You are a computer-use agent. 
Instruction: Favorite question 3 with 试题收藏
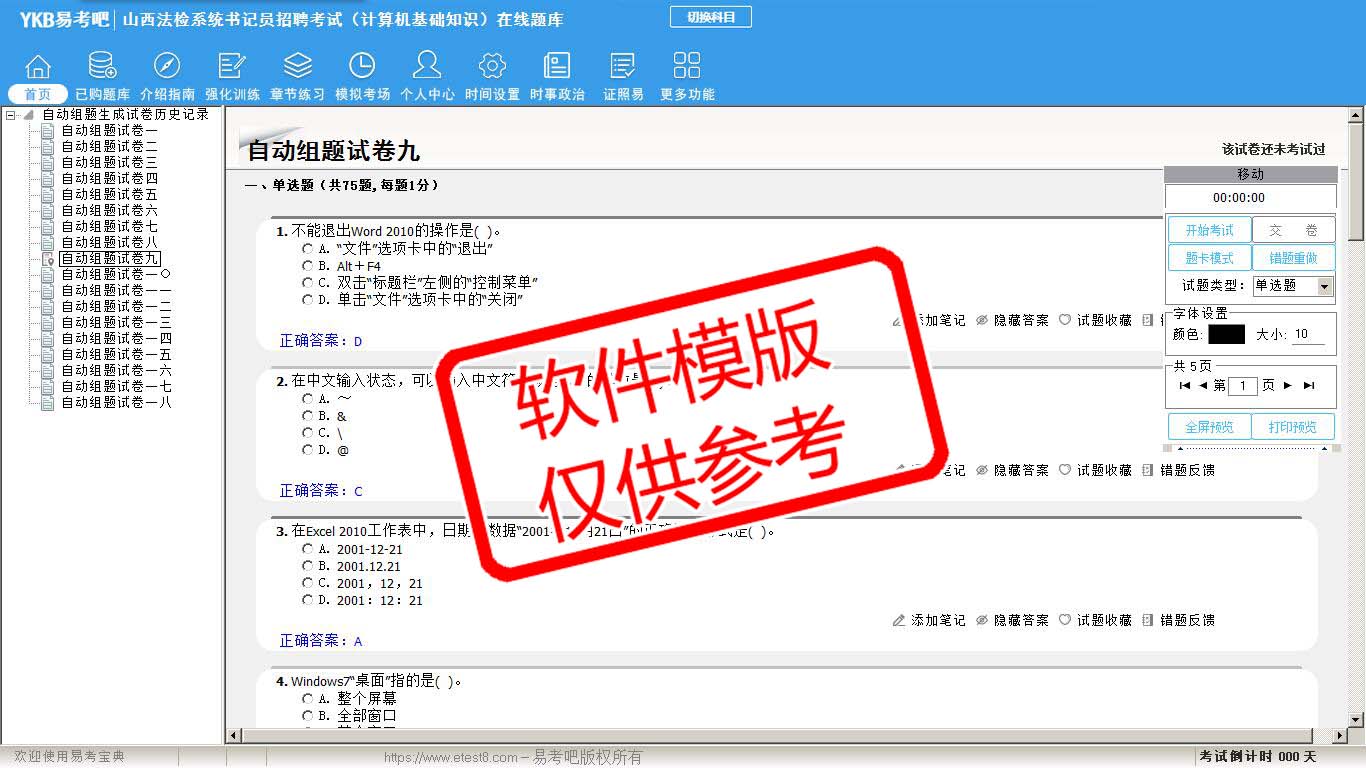1095,620
